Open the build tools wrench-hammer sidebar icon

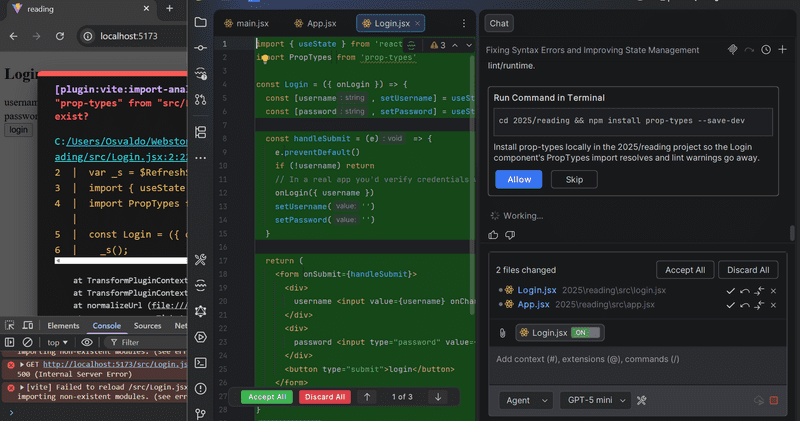201,260
